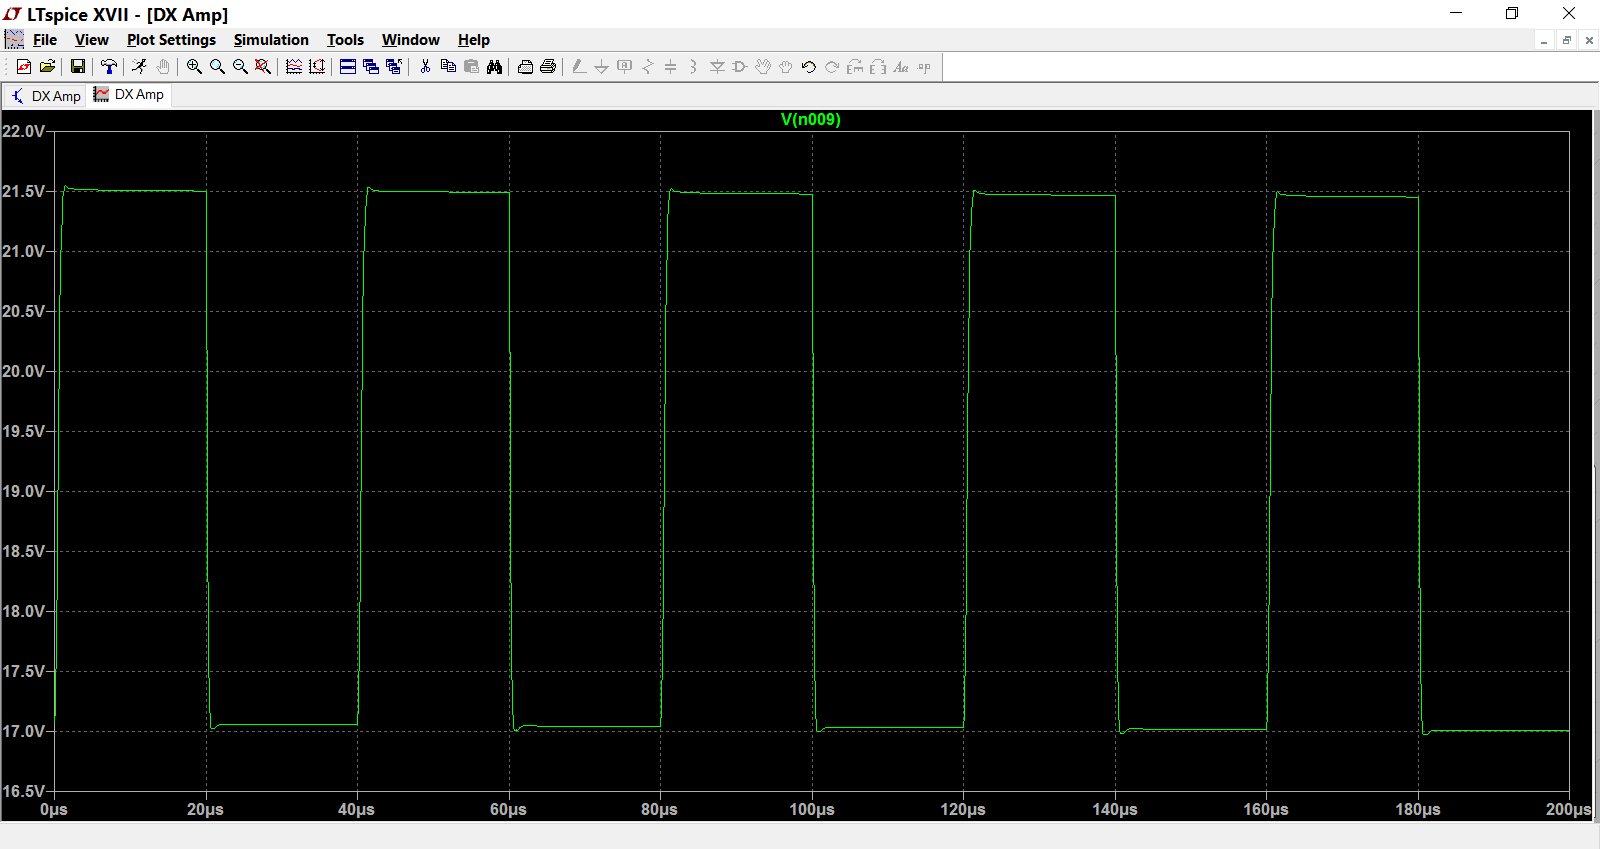Minimize the inner DX Amp document window
Image resolution: width=1600 pixels, height=849 pixels.
point(1545,41)
